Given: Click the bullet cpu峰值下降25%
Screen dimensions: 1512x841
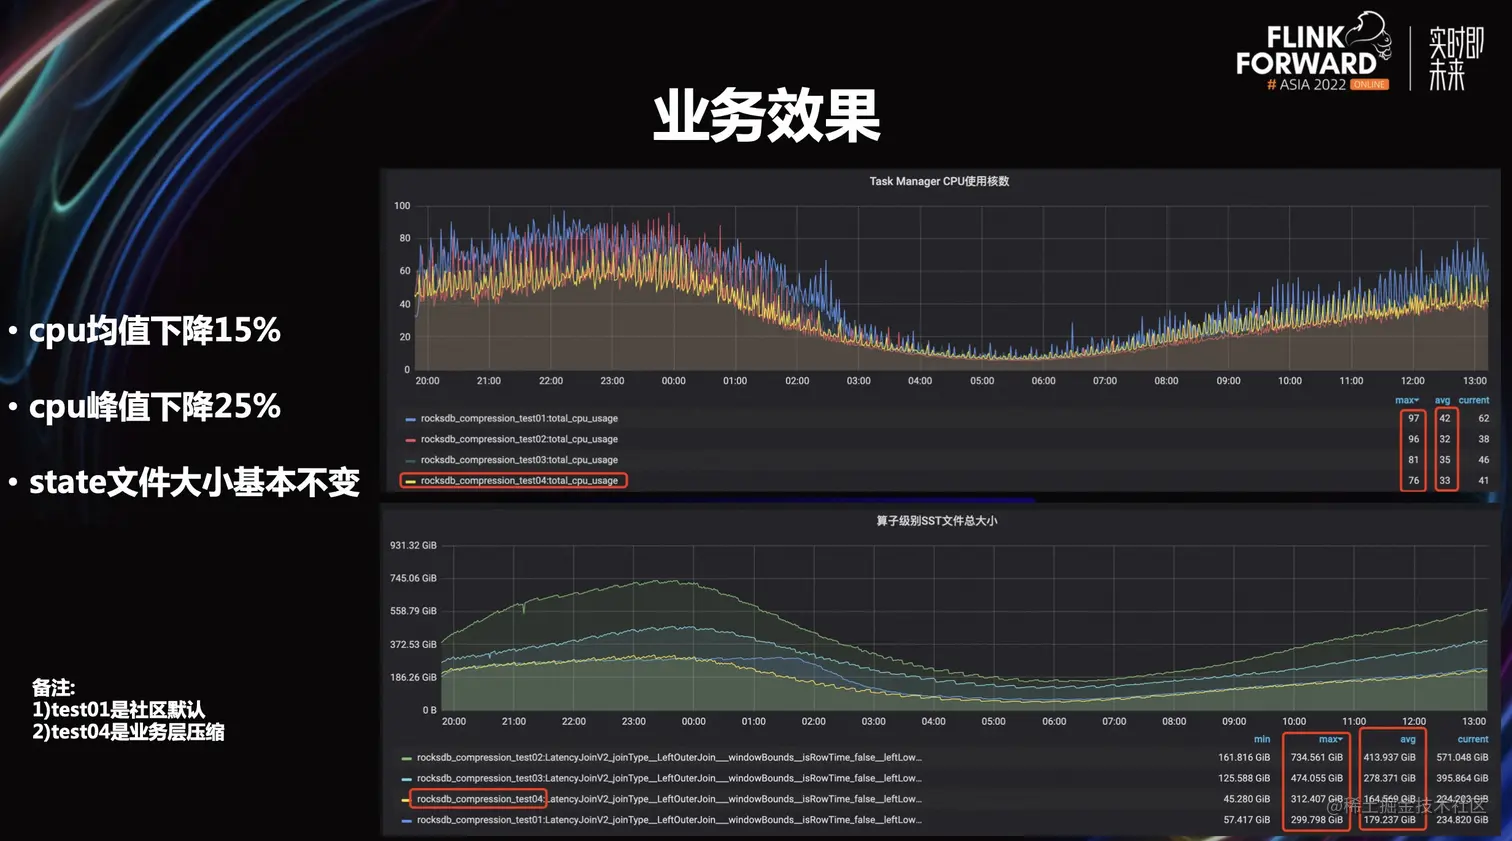Looking at the screenshot, I should click(x=154, y=407).
